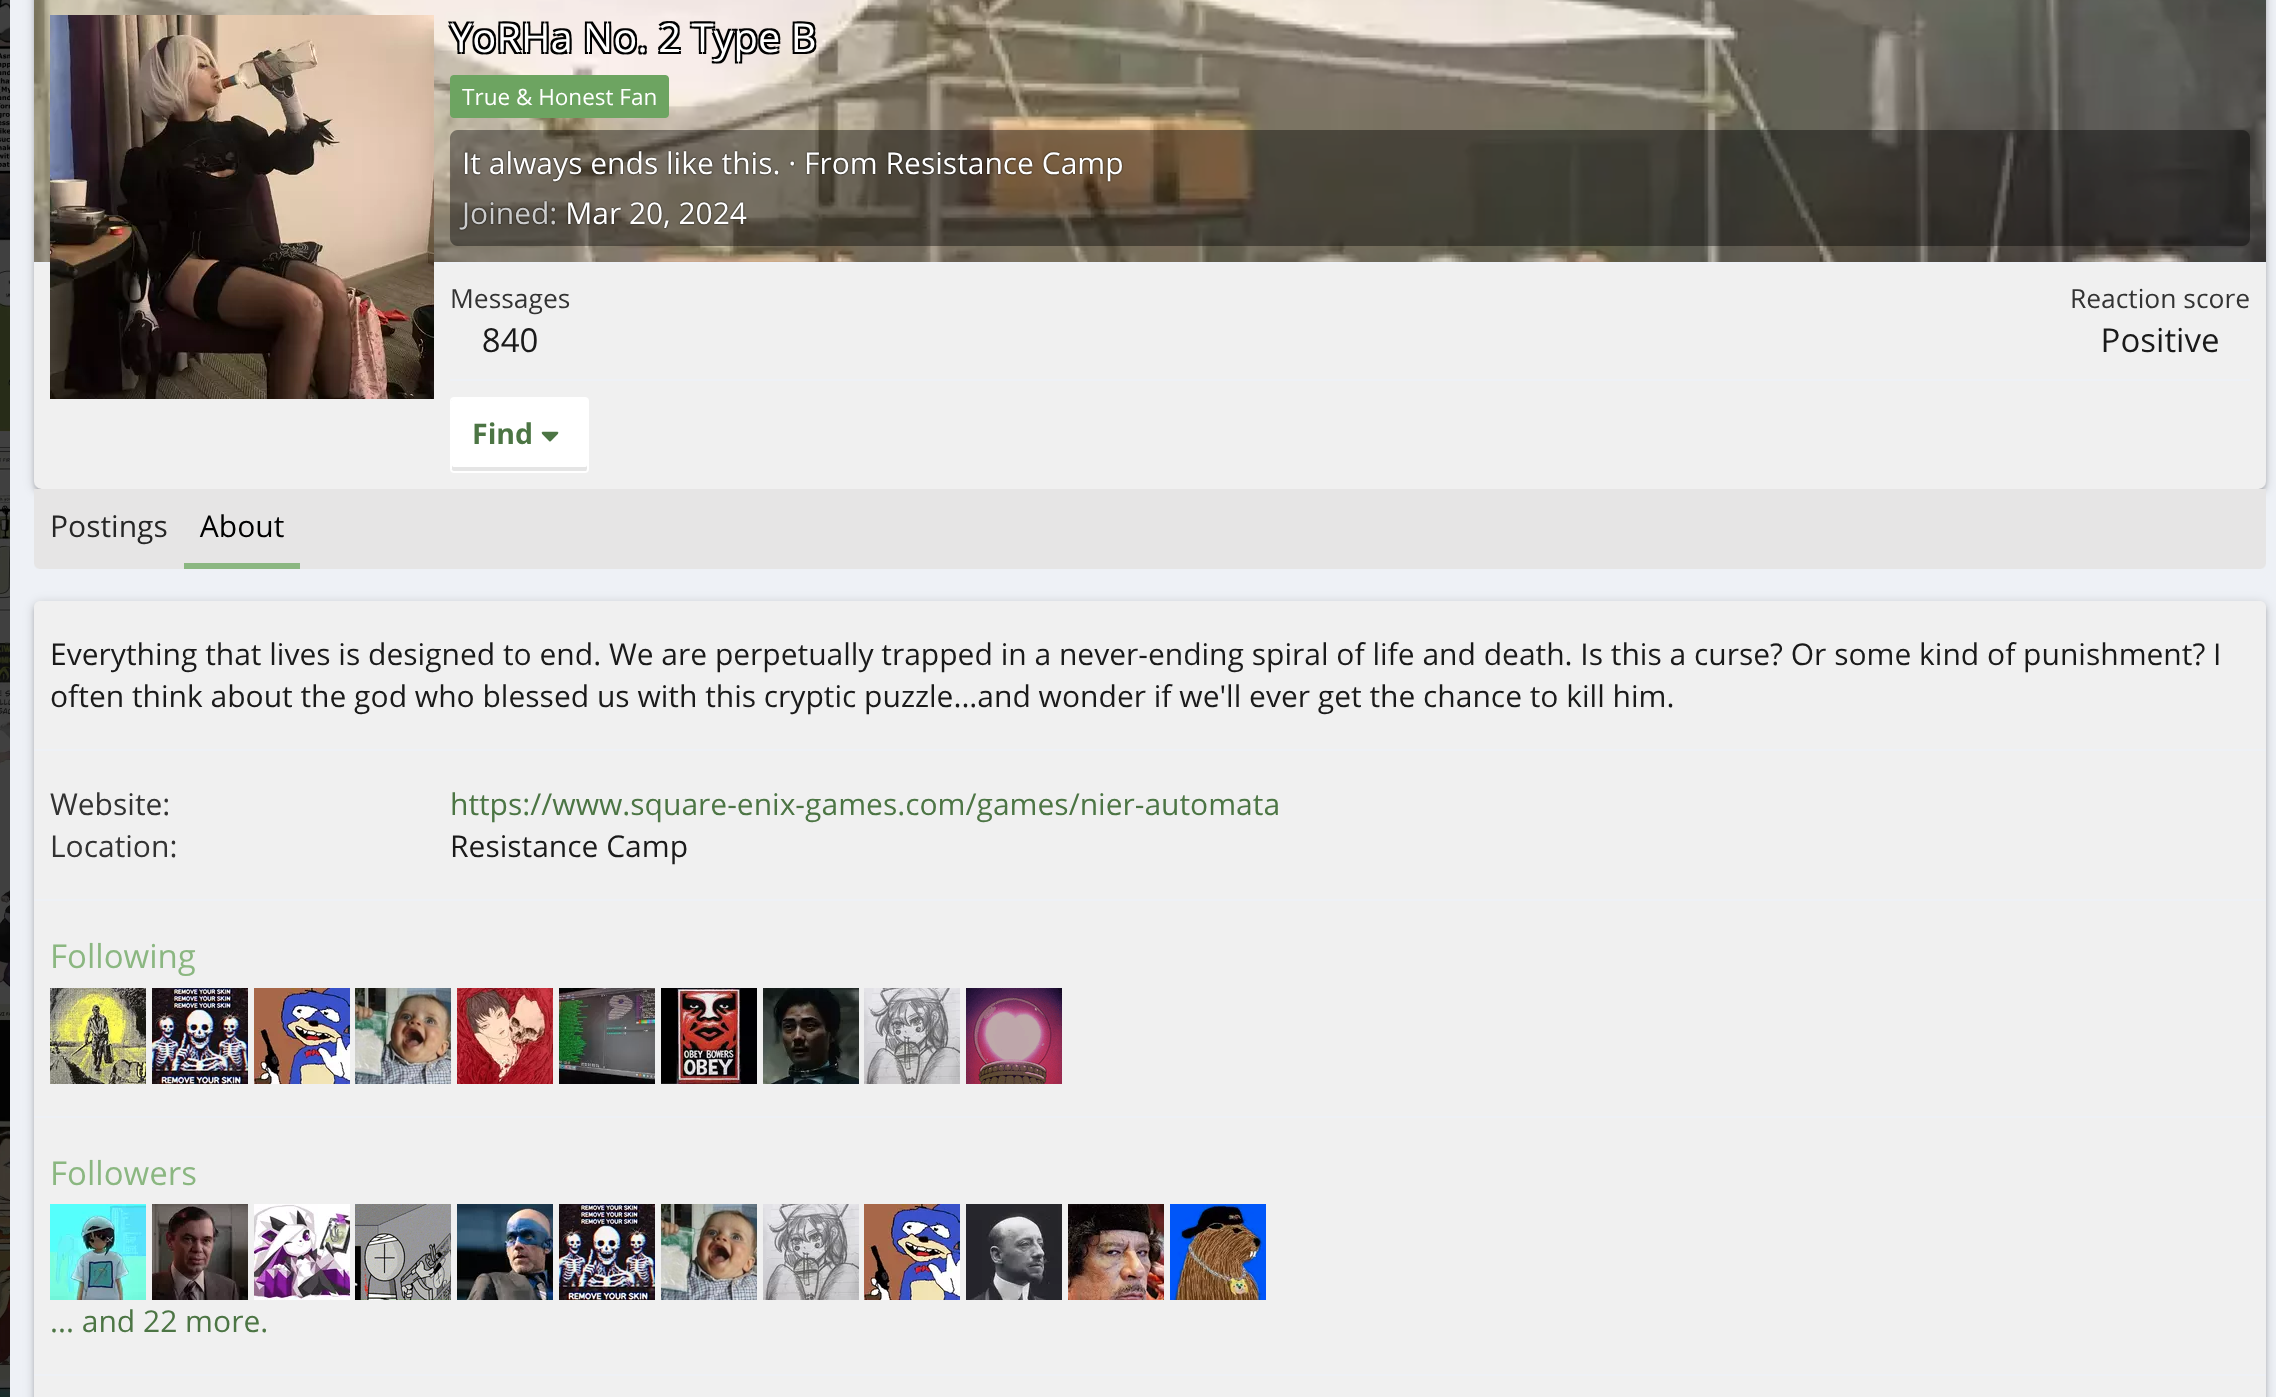Select the purple white creature follower avatar
This screenshot has height=1397, width=2276.
click(x=302, y=1252)
